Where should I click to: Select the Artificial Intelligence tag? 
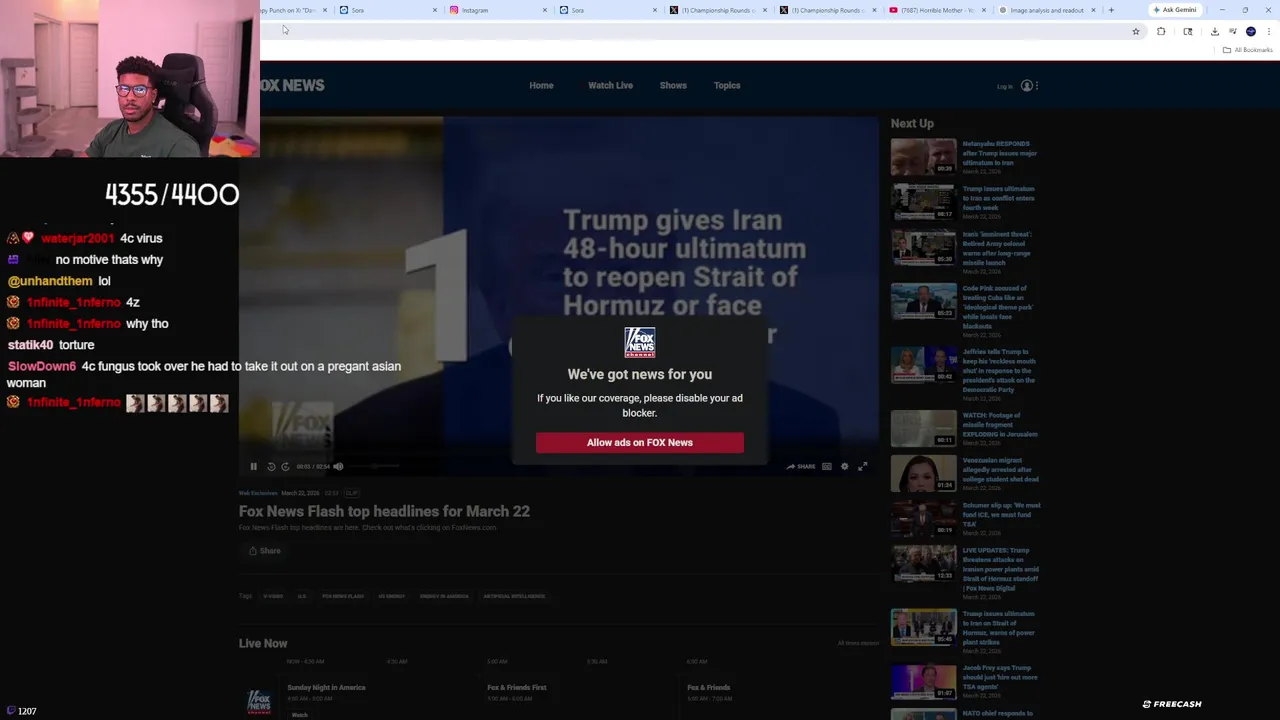click(514, 596)
